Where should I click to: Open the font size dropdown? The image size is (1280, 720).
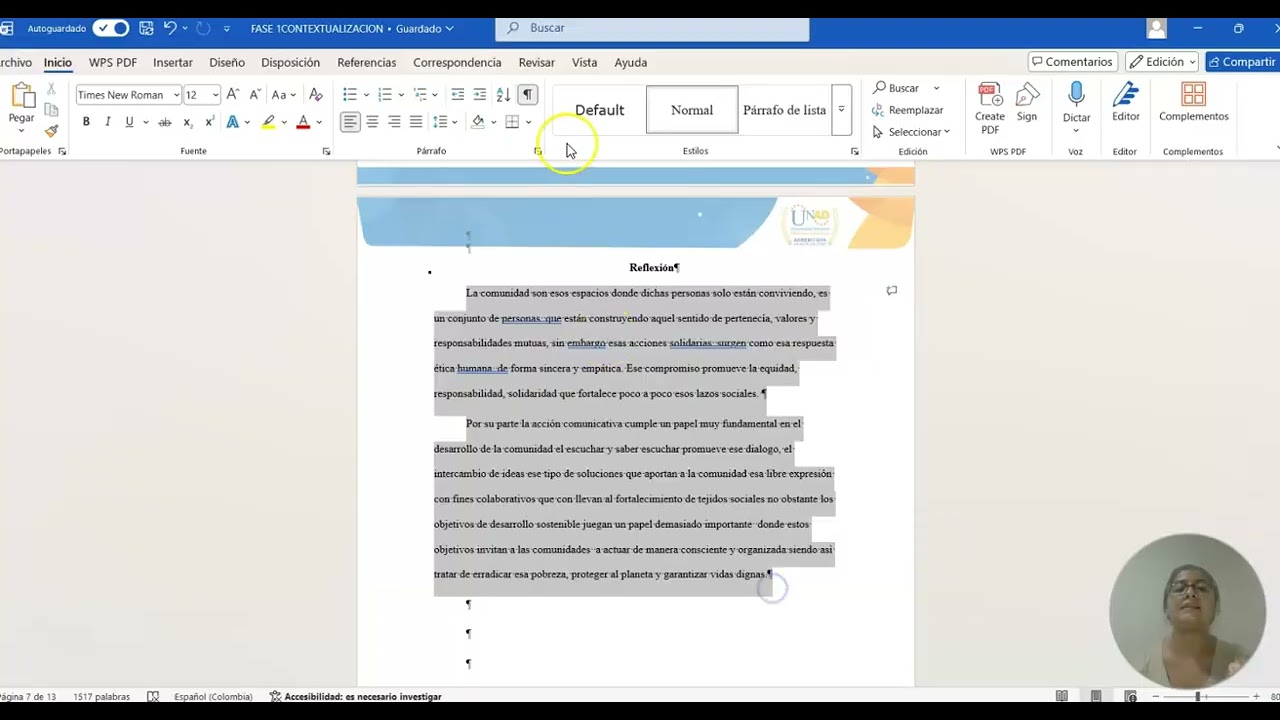pos(215,95)
